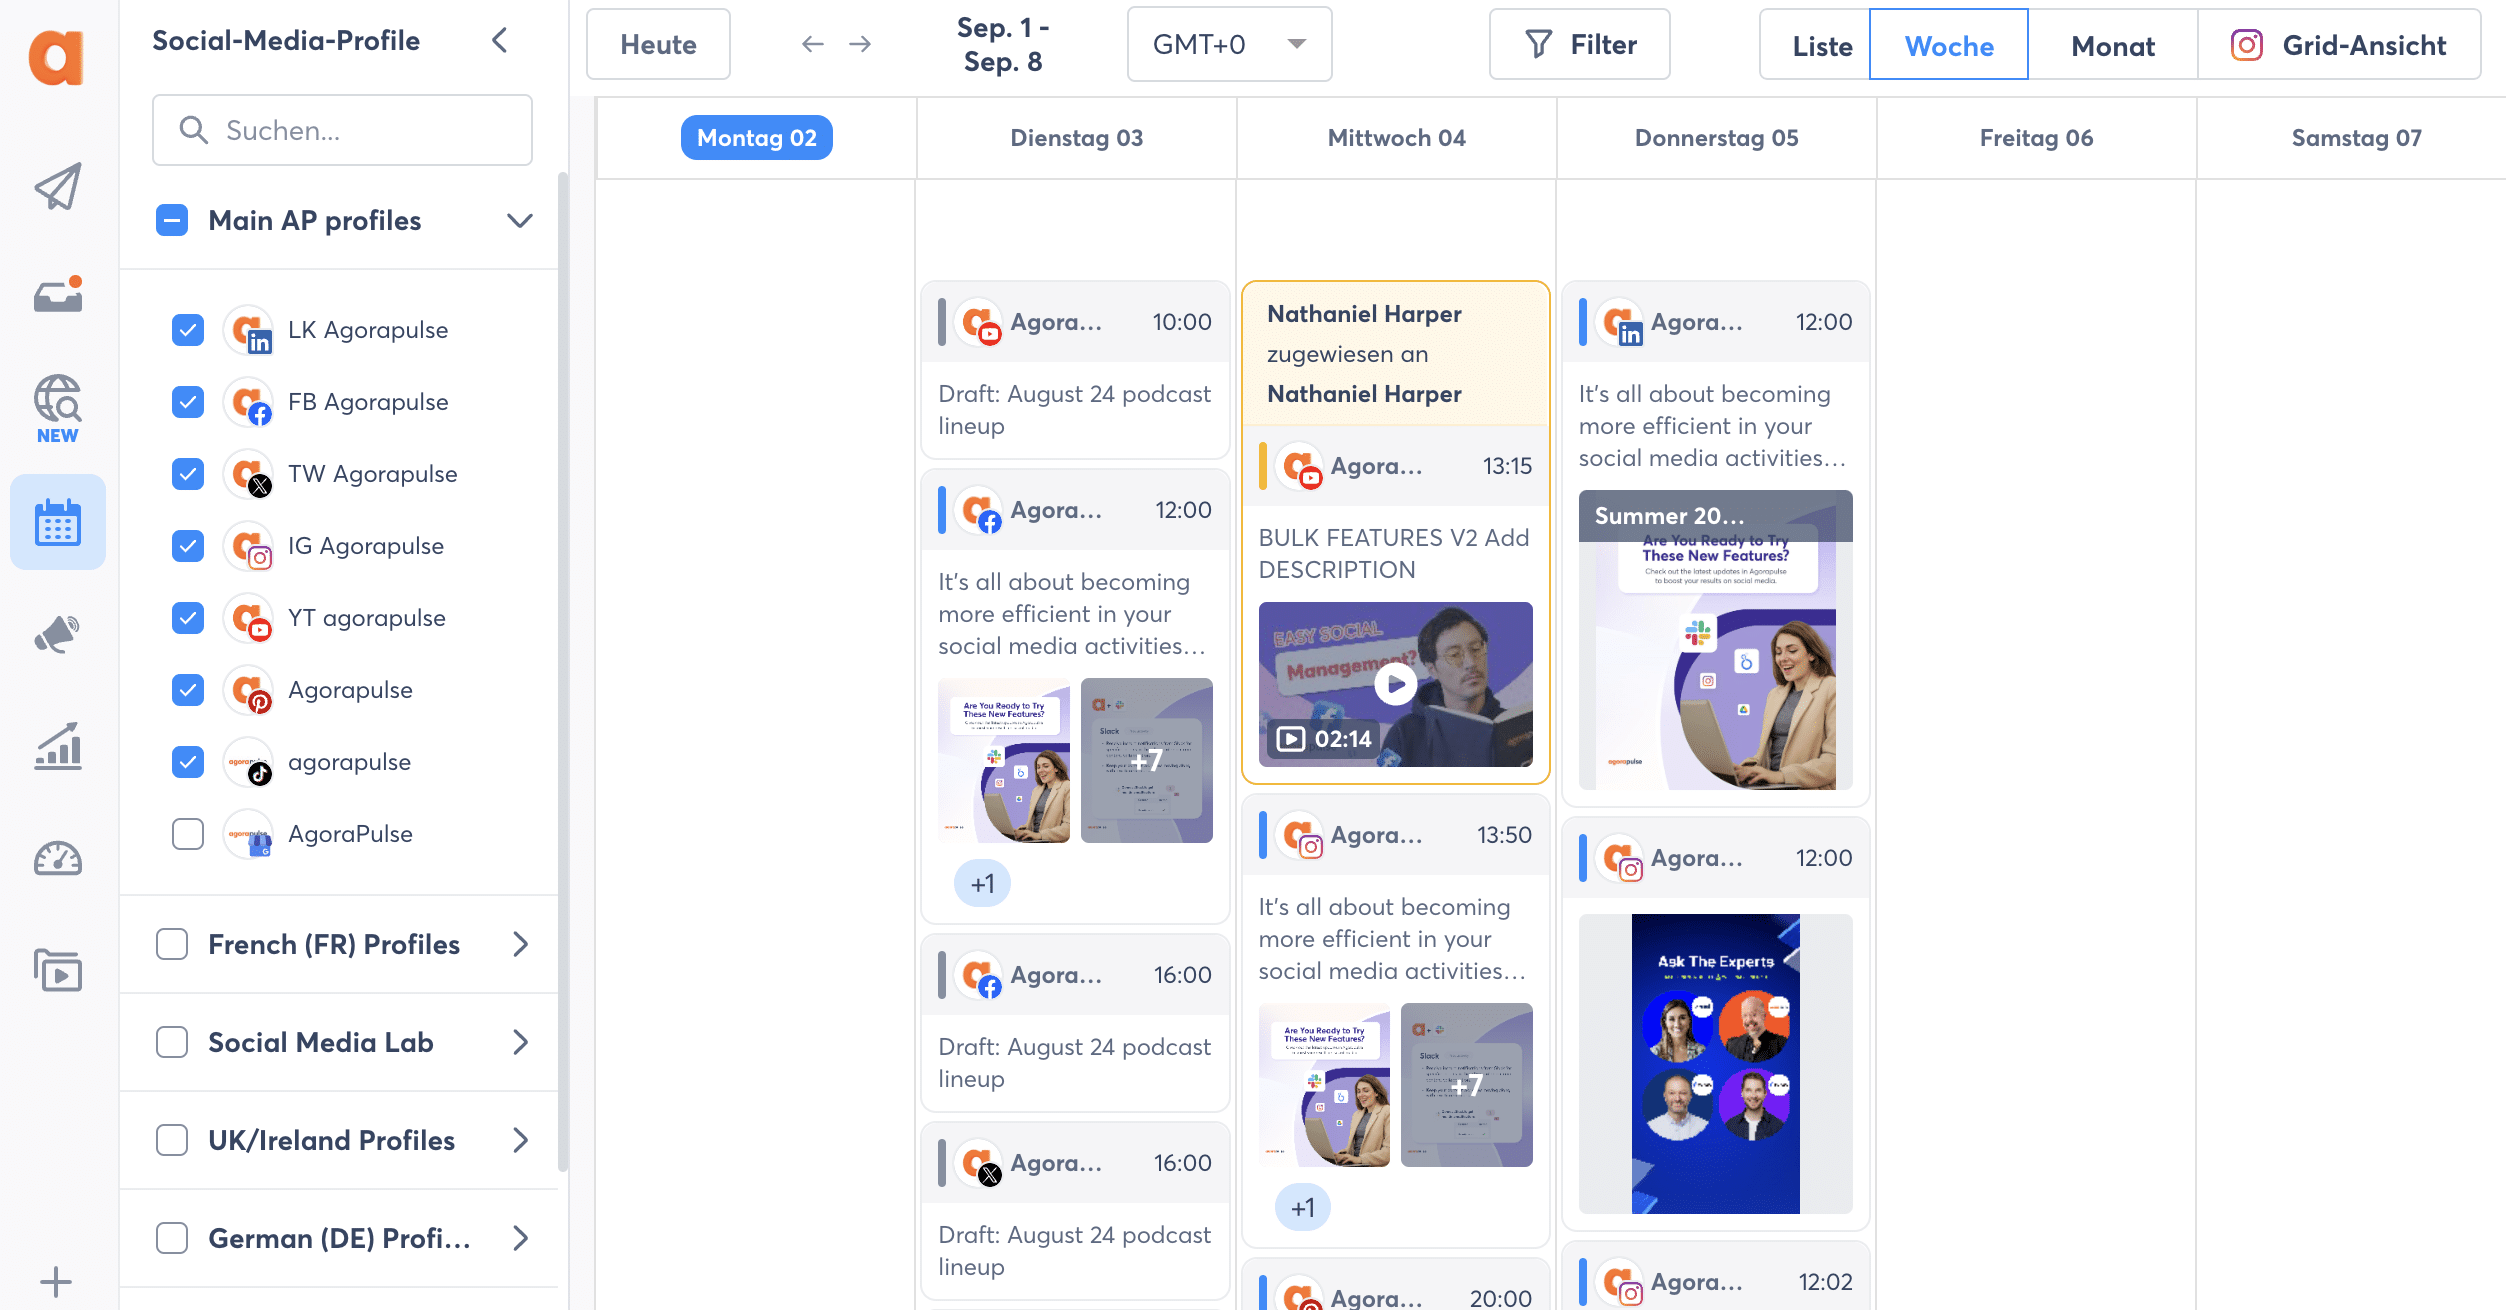Switch to Liste view tab

1821,45
